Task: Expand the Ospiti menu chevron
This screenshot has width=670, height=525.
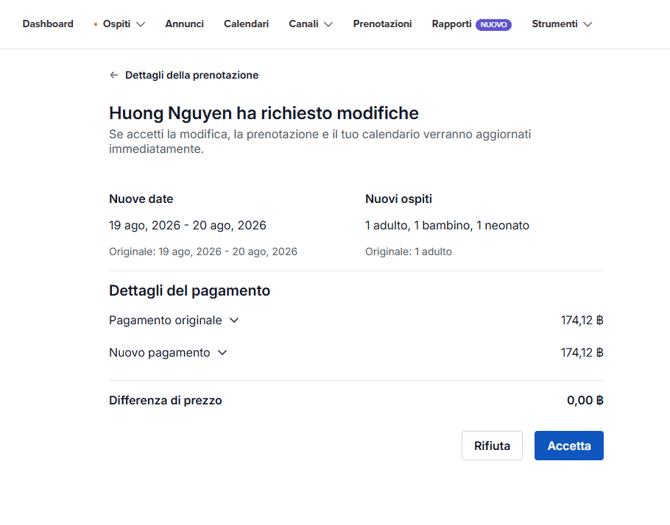Action: pyautogui.click(x=140, y=24)
